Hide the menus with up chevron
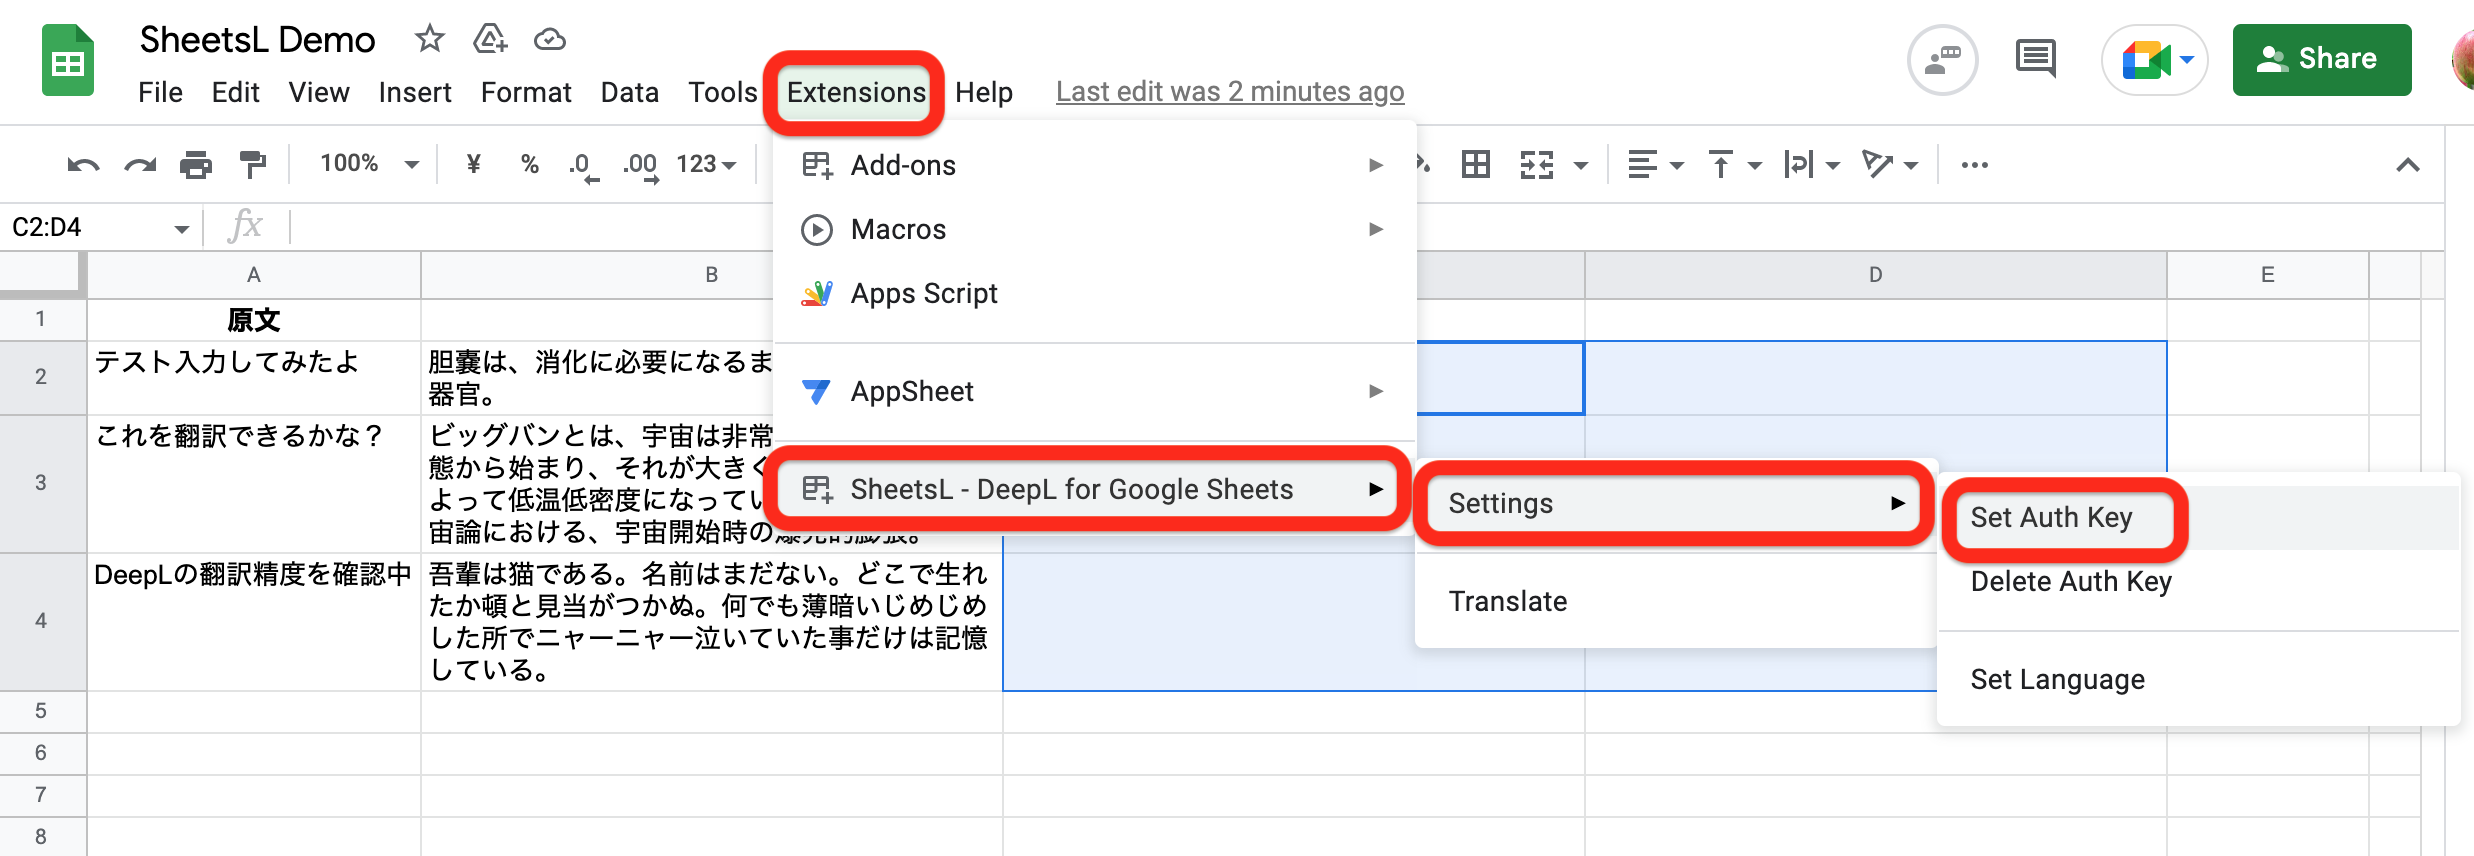The image size is (2474, 856). point(2408,165)
